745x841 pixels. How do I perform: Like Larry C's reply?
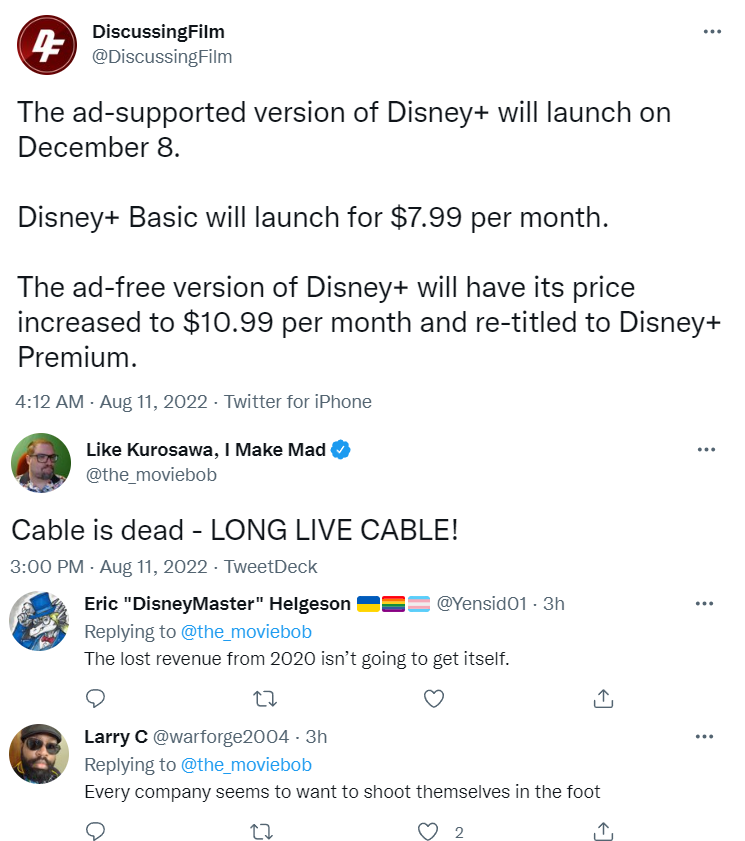[429, 831]
